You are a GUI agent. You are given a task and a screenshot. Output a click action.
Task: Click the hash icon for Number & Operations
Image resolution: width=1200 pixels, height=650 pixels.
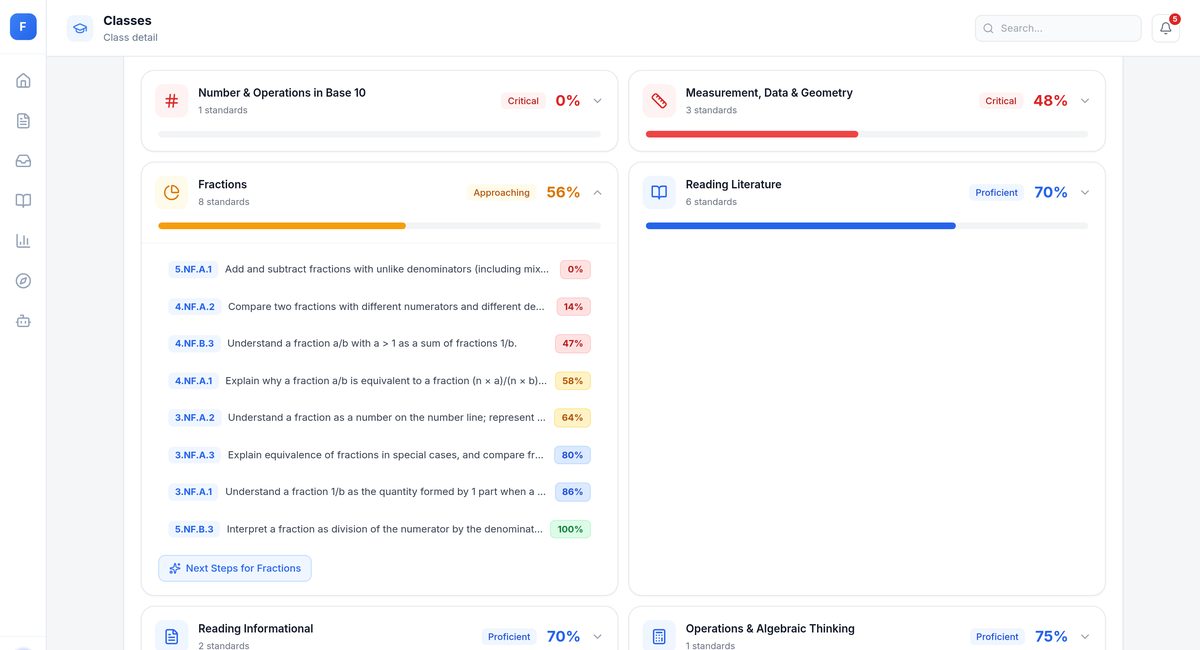pos(172,101)
